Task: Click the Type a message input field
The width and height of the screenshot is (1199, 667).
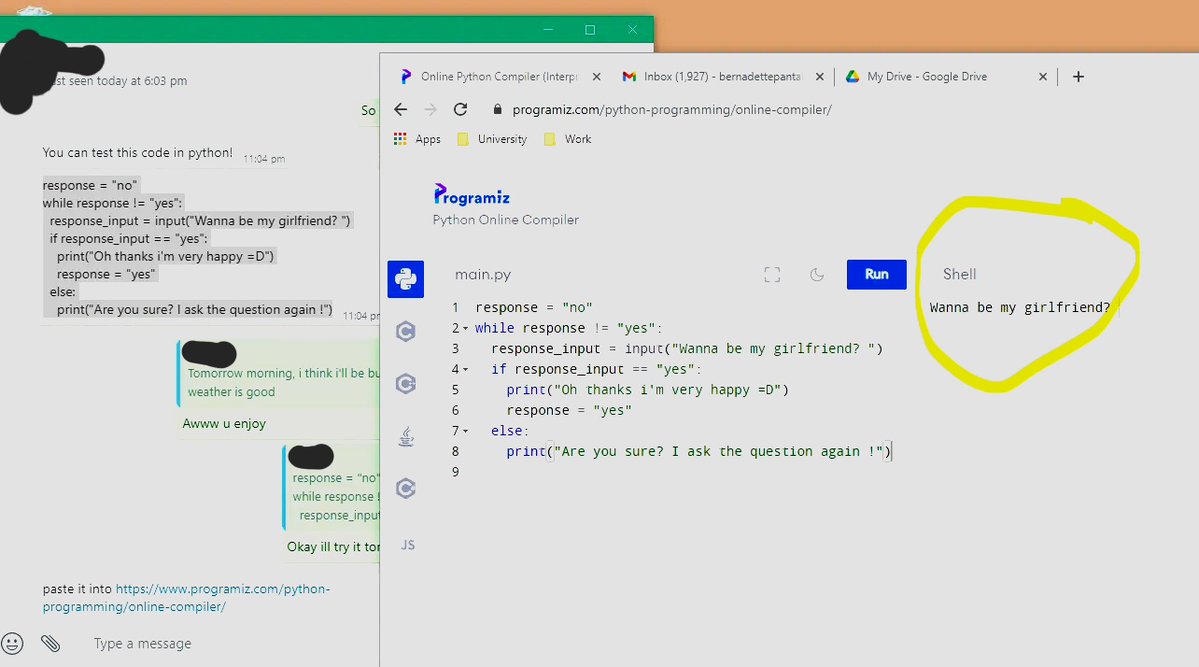Action: pos(142,644)
